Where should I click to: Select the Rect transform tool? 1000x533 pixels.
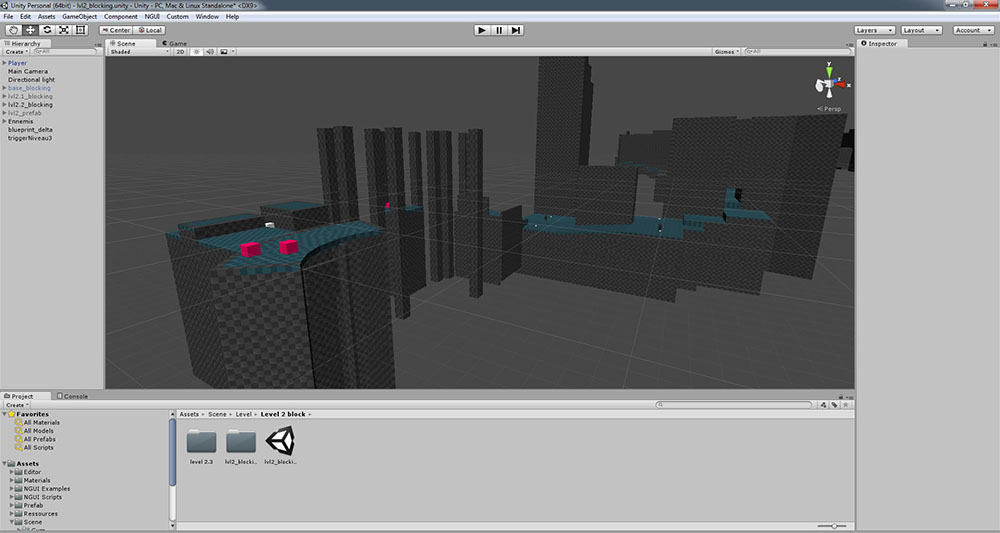click(x=81, y=30)
